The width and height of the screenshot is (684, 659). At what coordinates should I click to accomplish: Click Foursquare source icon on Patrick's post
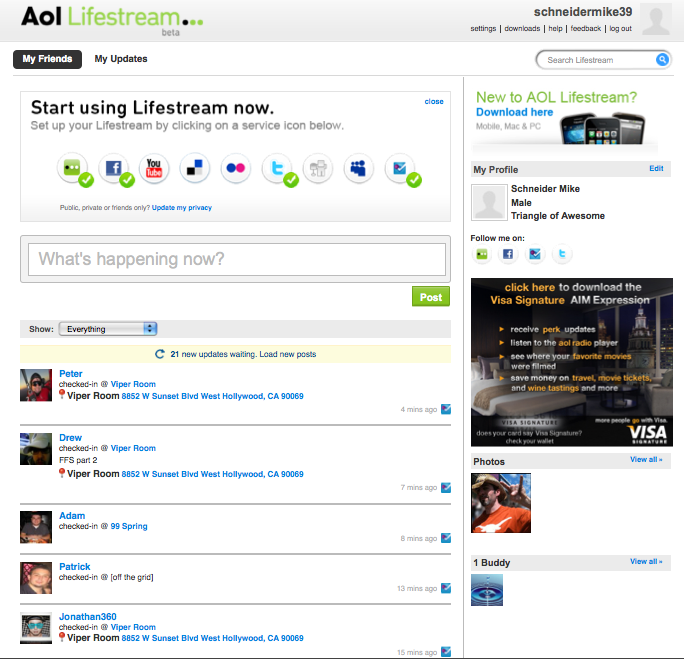[446, 588]
